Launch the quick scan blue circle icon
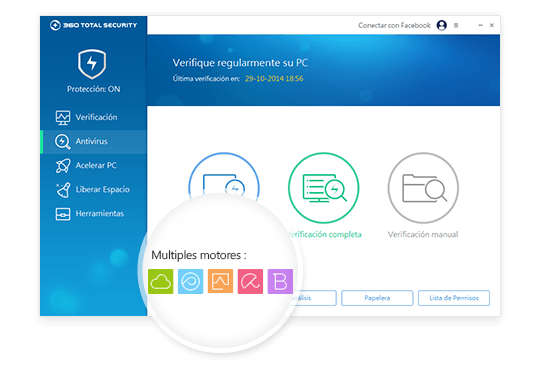Viewport: 540px width, 365px height. [x=224, y=177]
